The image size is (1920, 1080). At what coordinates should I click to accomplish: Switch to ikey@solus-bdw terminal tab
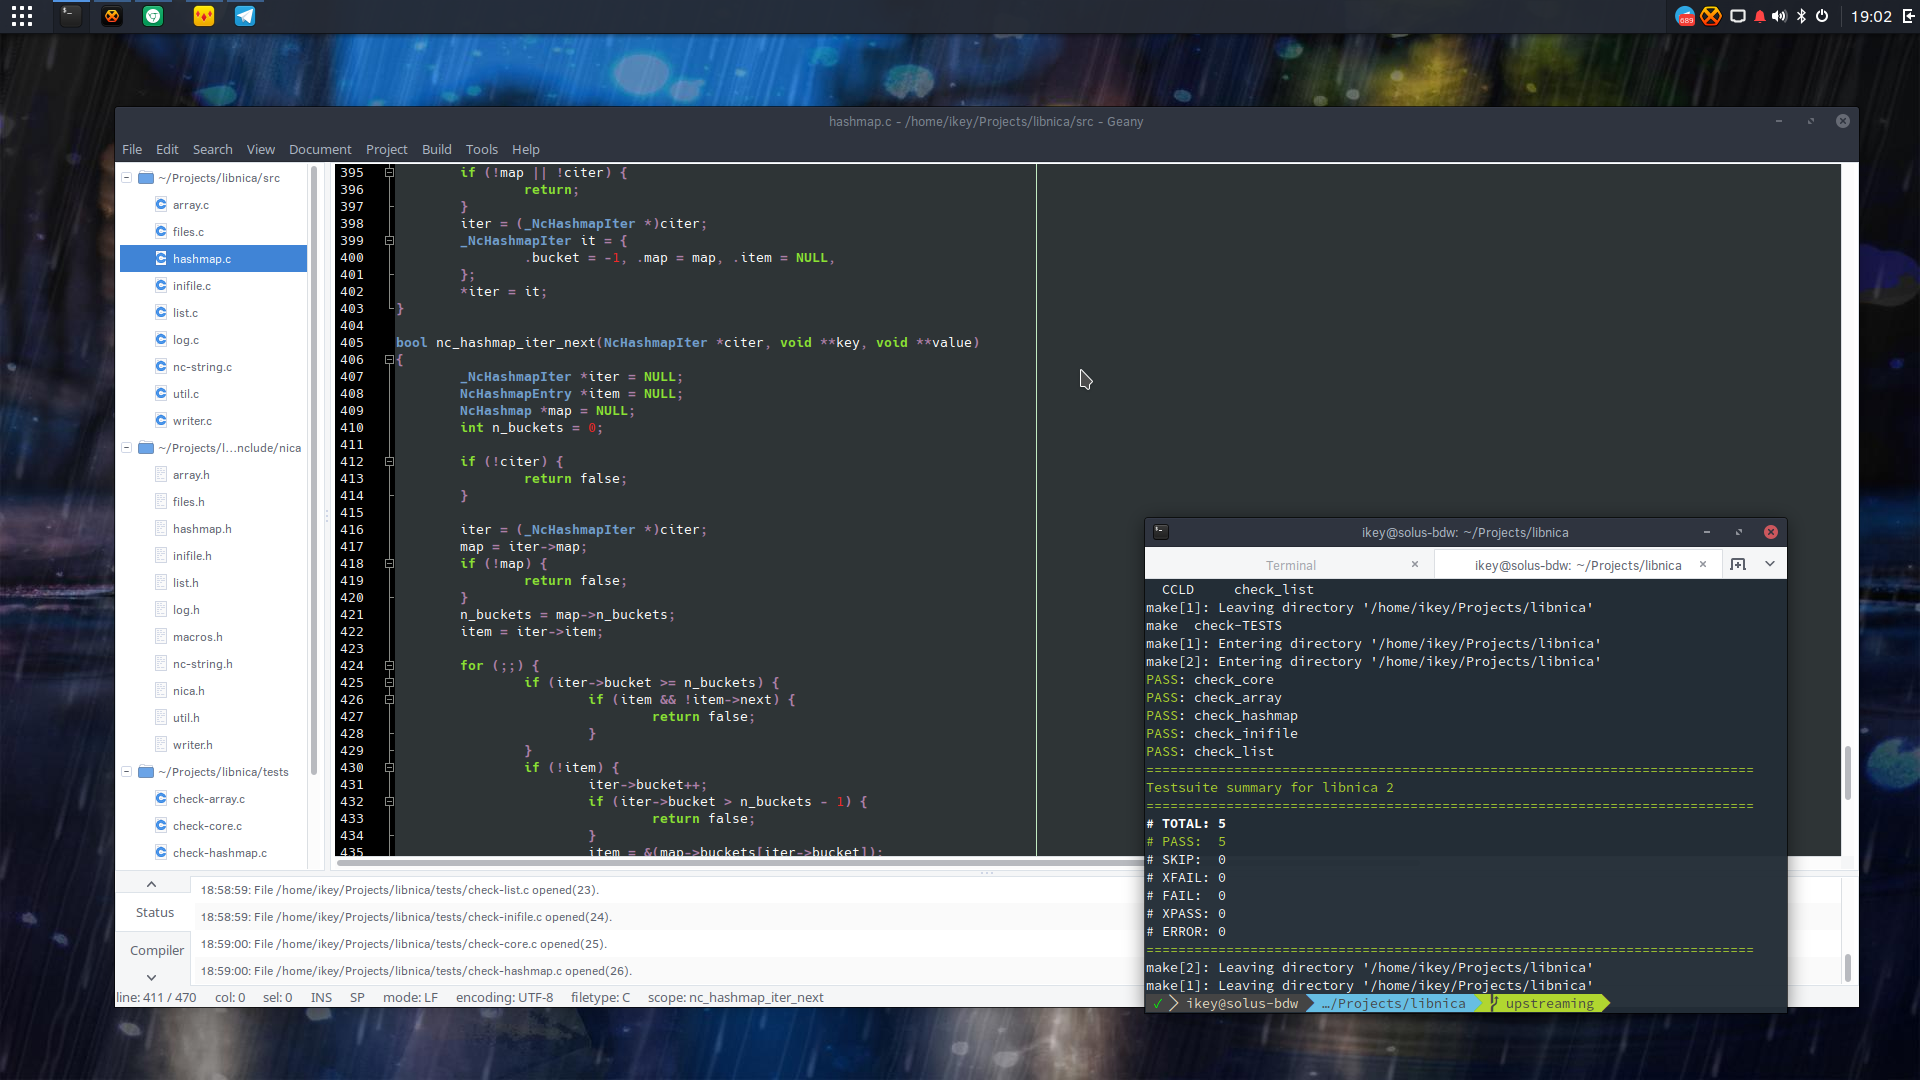(1577, 565)
